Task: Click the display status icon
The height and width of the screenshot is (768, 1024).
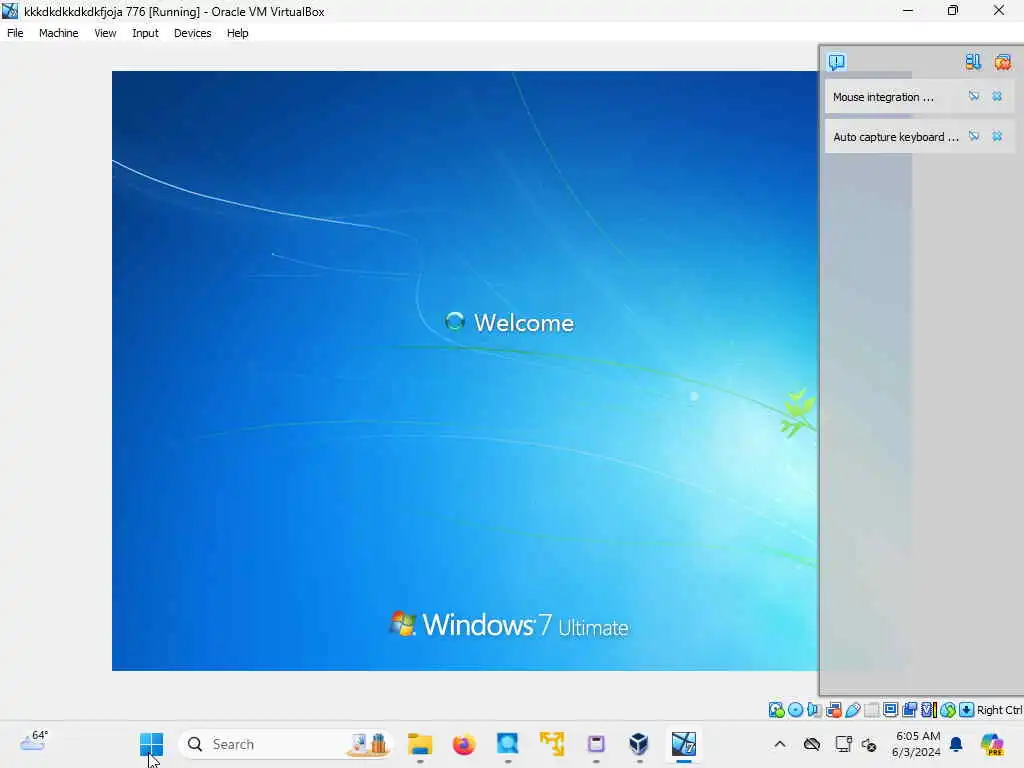Action: click(891, 710)
